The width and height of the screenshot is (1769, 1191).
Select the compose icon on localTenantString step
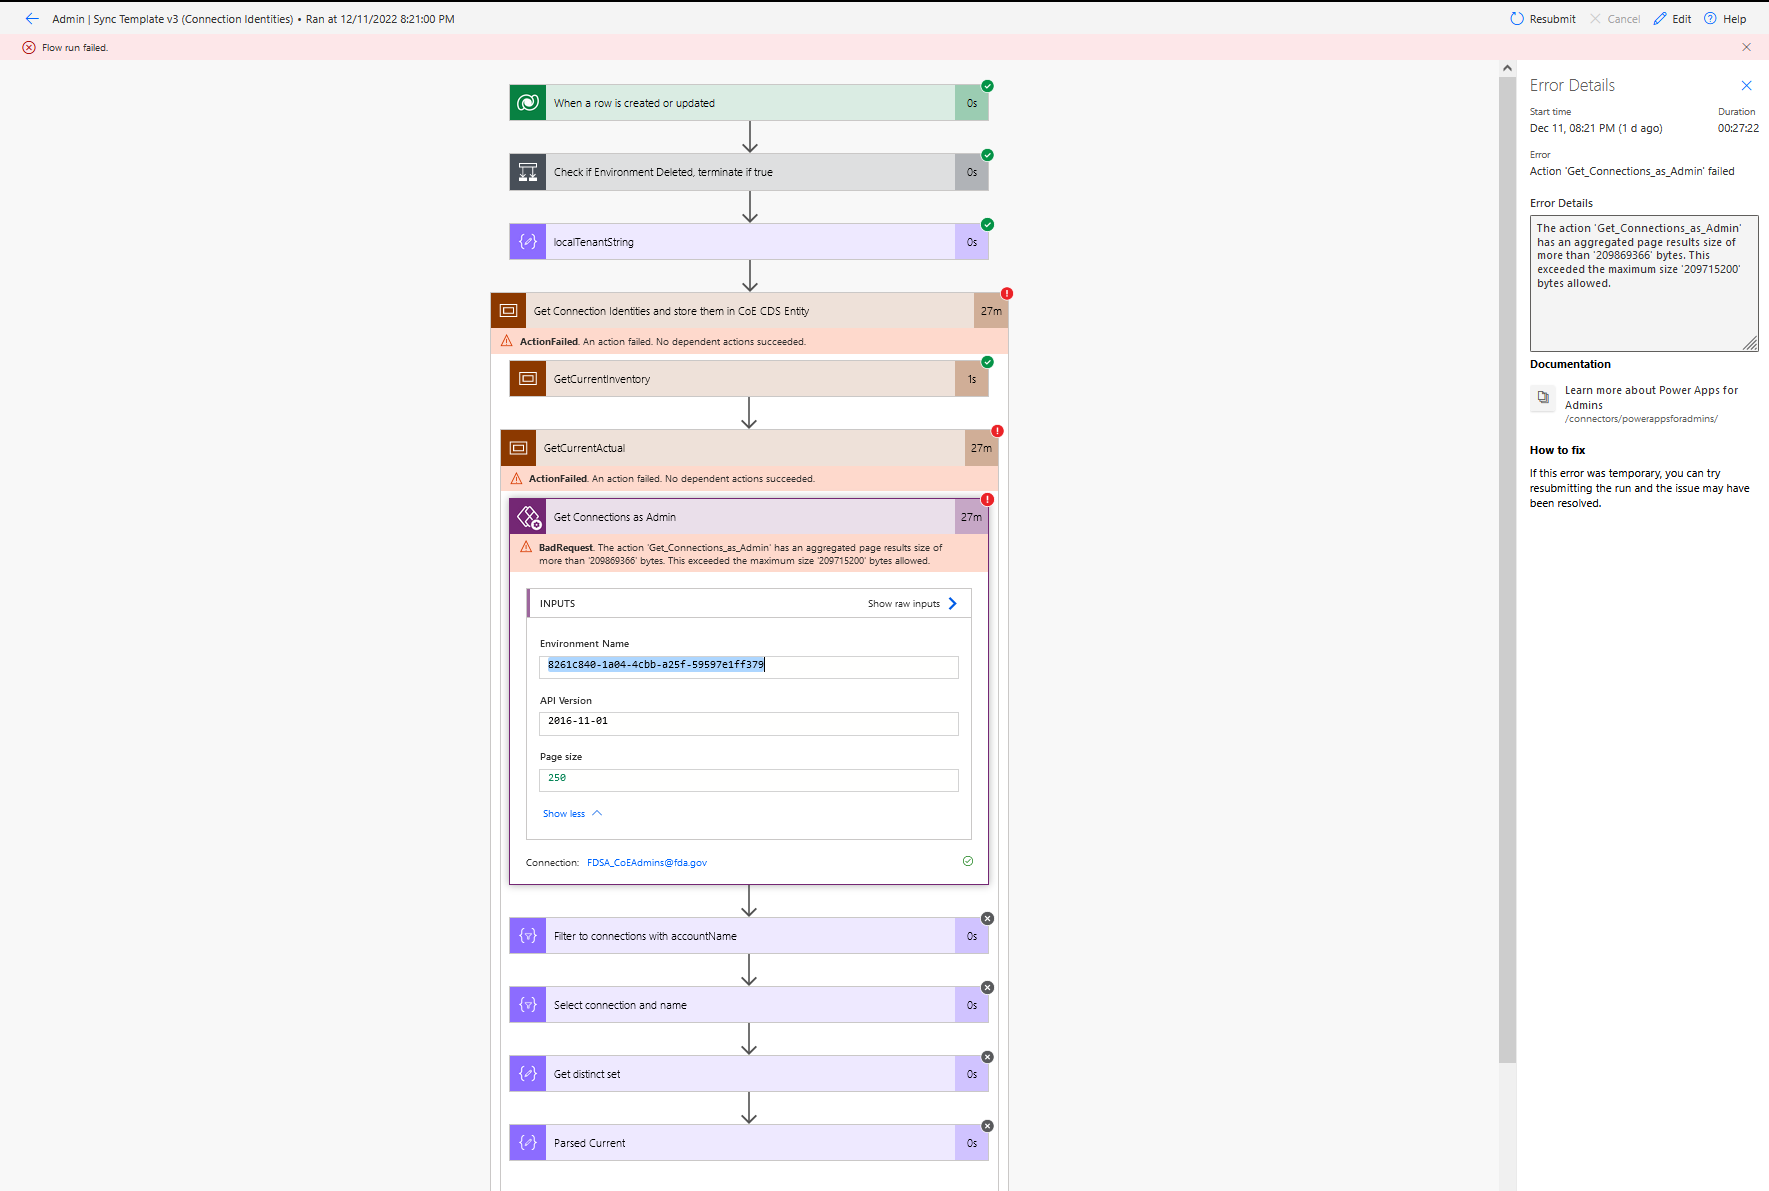(x=527, y=241)
